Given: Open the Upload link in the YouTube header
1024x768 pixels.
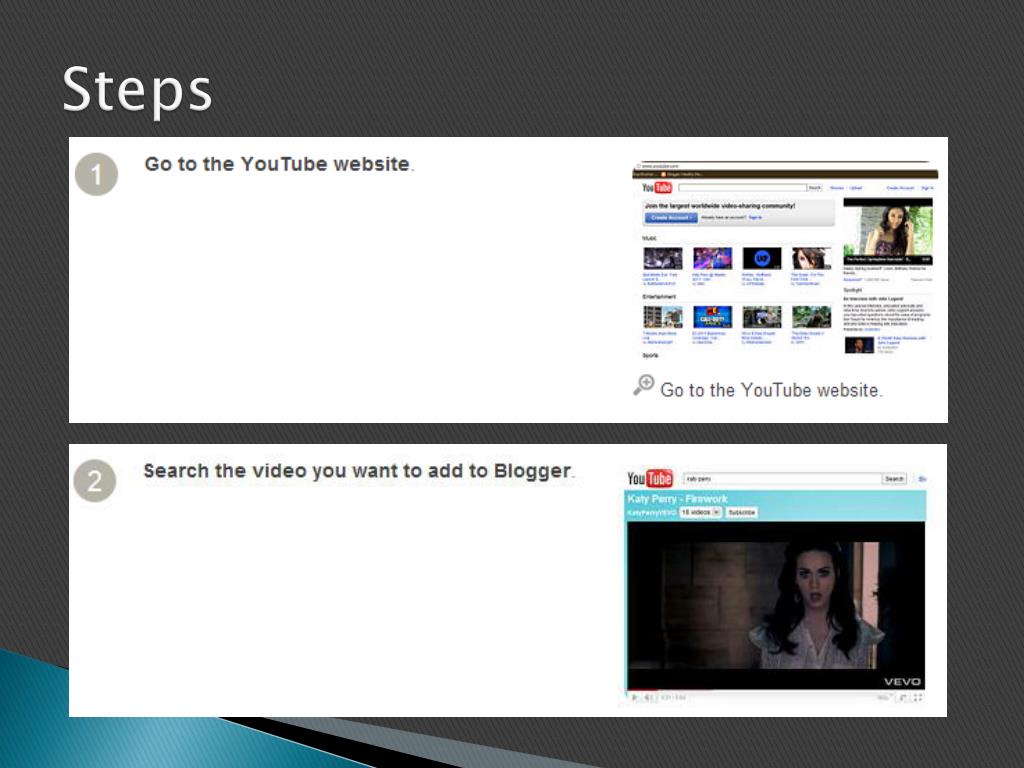Looking at the screenshot, I should pyautogui.click(x=856, y=188).
